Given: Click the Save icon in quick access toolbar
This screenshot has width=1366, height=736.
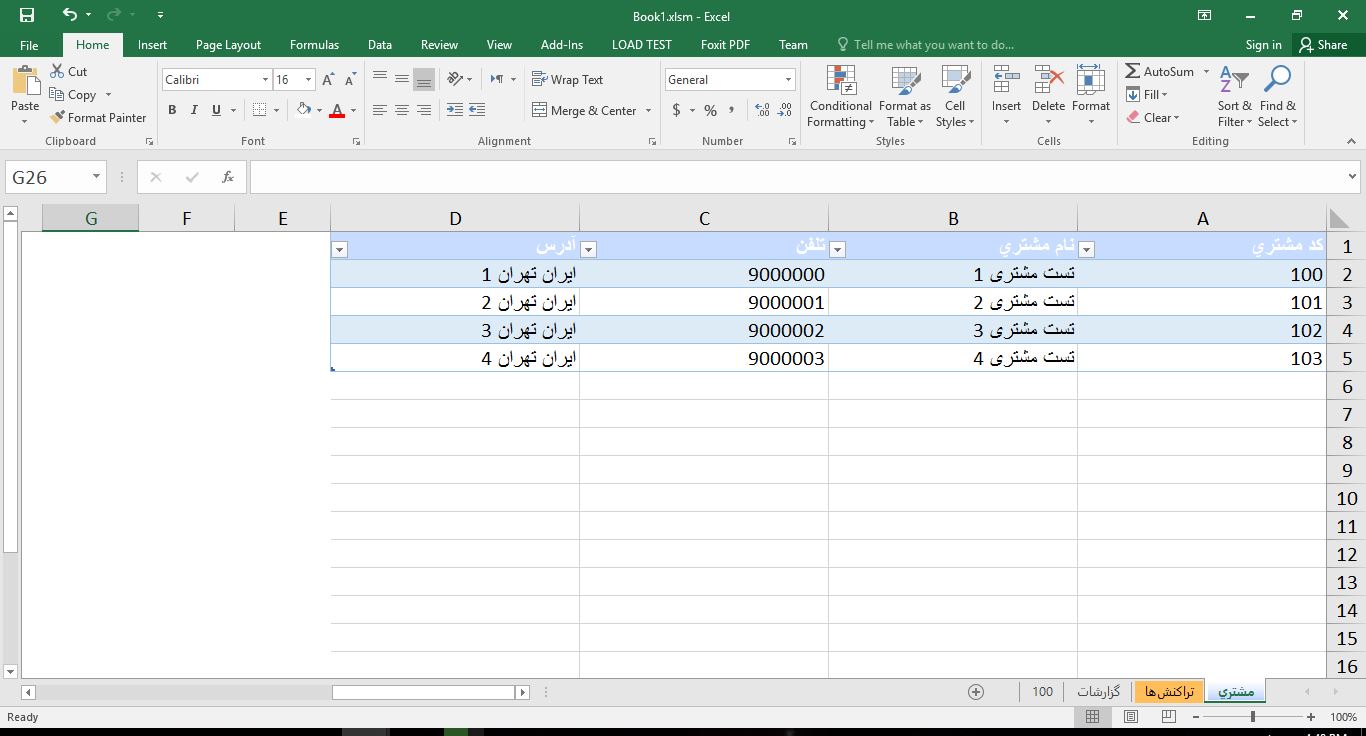Looking at the screenshot, I should pos(27,15).
